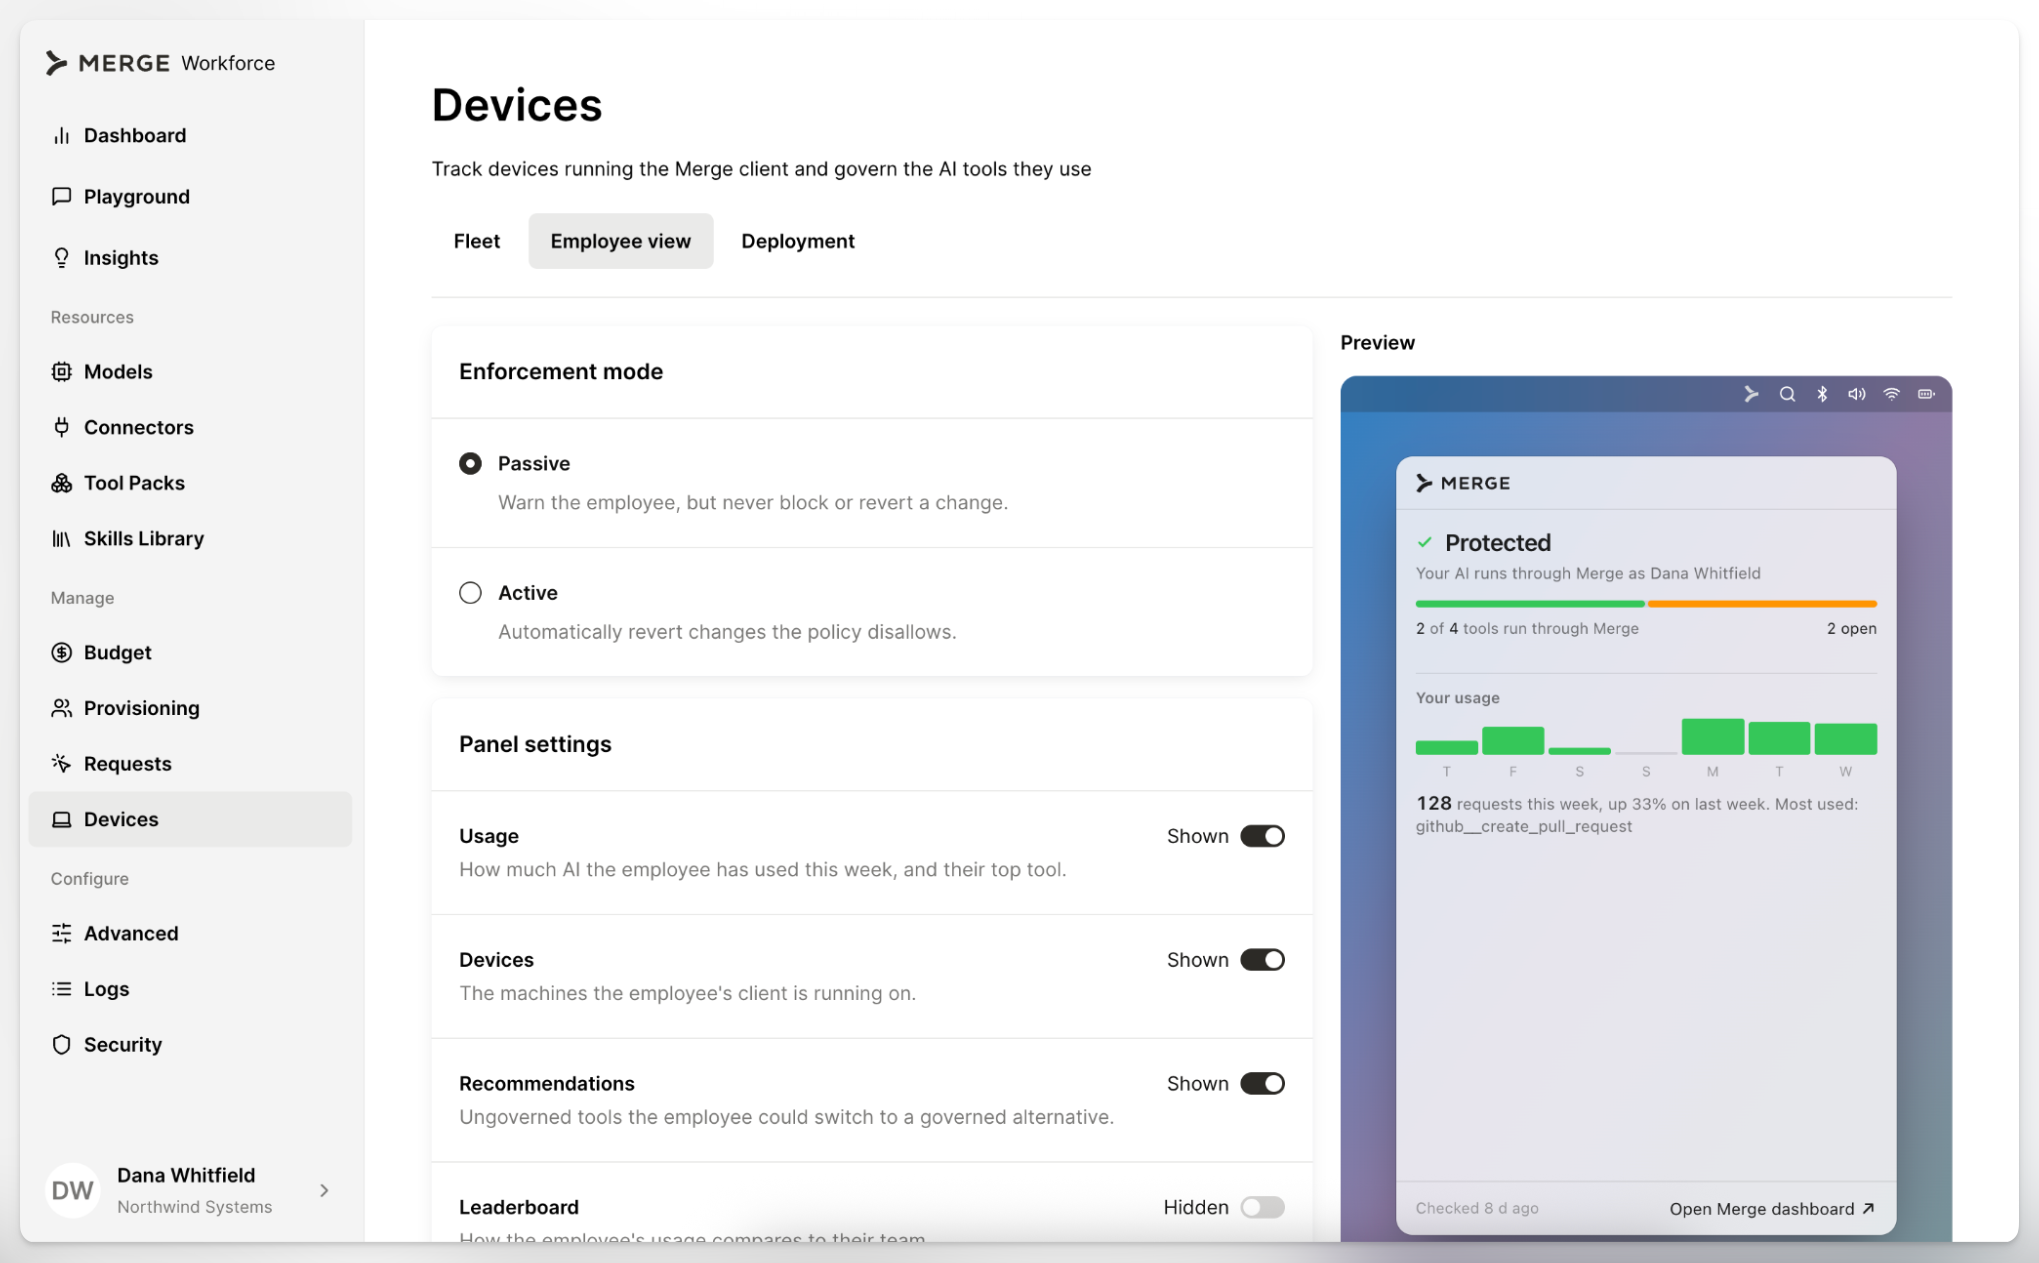Image resolution: width=2039 pixels, height=1263 pixels.
Task: Click the Wi-Fi icon in preview menu bar
Action: point(1891,394)
